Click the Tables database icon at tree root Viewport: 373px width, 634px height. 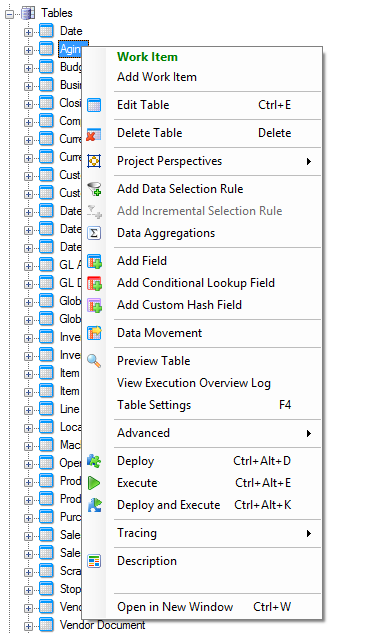tap(28, 13)
